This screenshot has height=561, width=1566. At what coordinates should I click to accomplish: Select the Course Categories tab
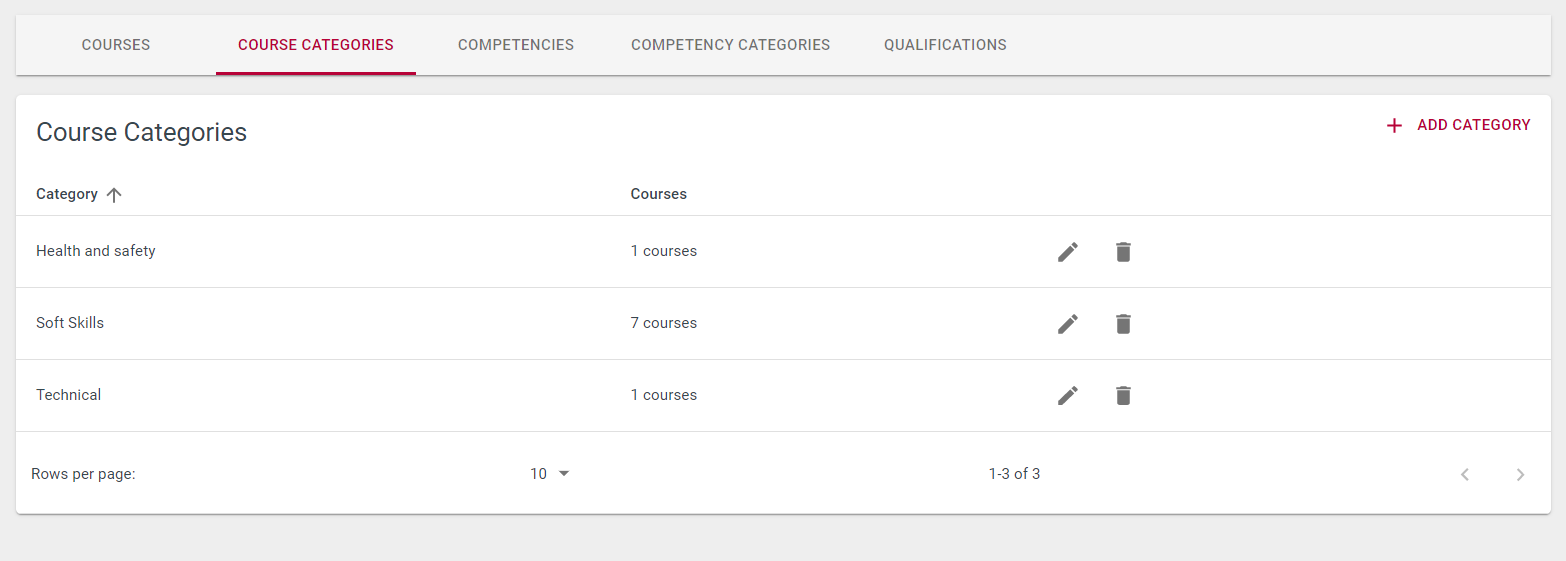(316, 45)
